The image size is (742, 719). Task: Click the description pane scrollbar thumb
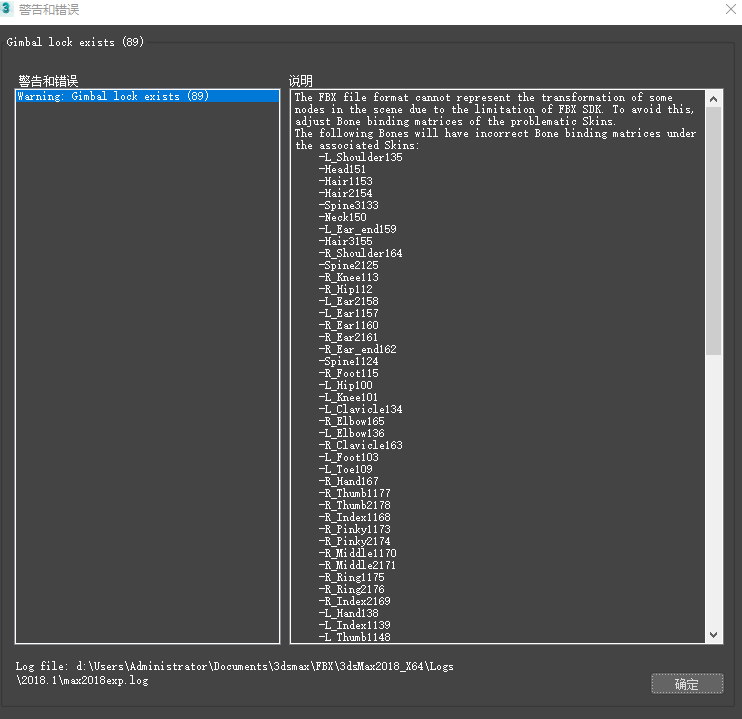[714, 231]
